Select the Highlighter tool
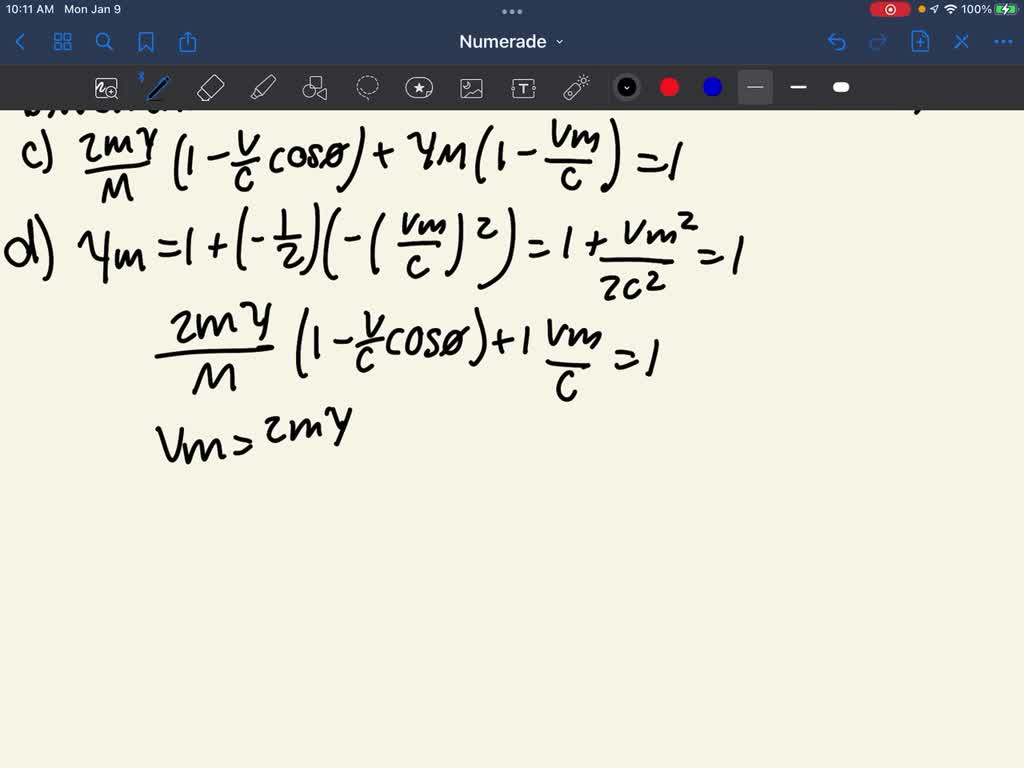This screenshot has width=1024, height=768. pos(263,88)
